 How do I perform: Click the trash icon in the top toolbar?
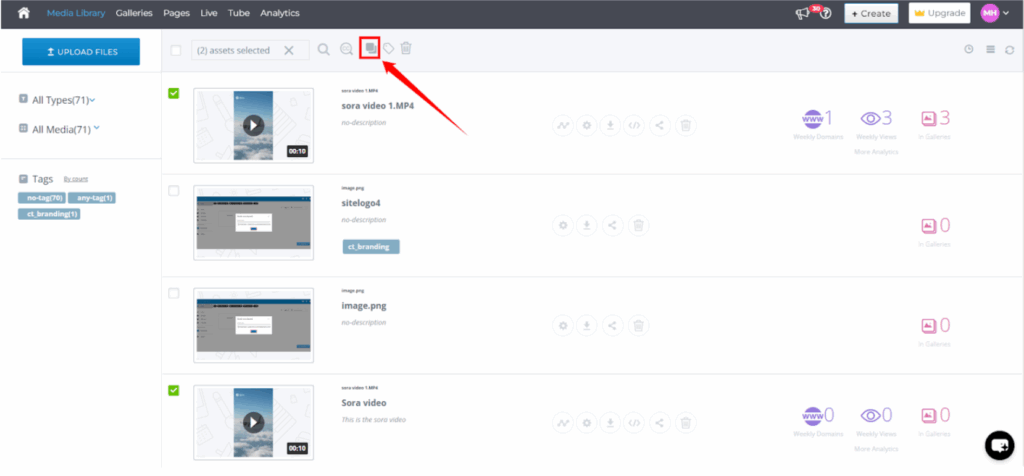coord(406,49)
